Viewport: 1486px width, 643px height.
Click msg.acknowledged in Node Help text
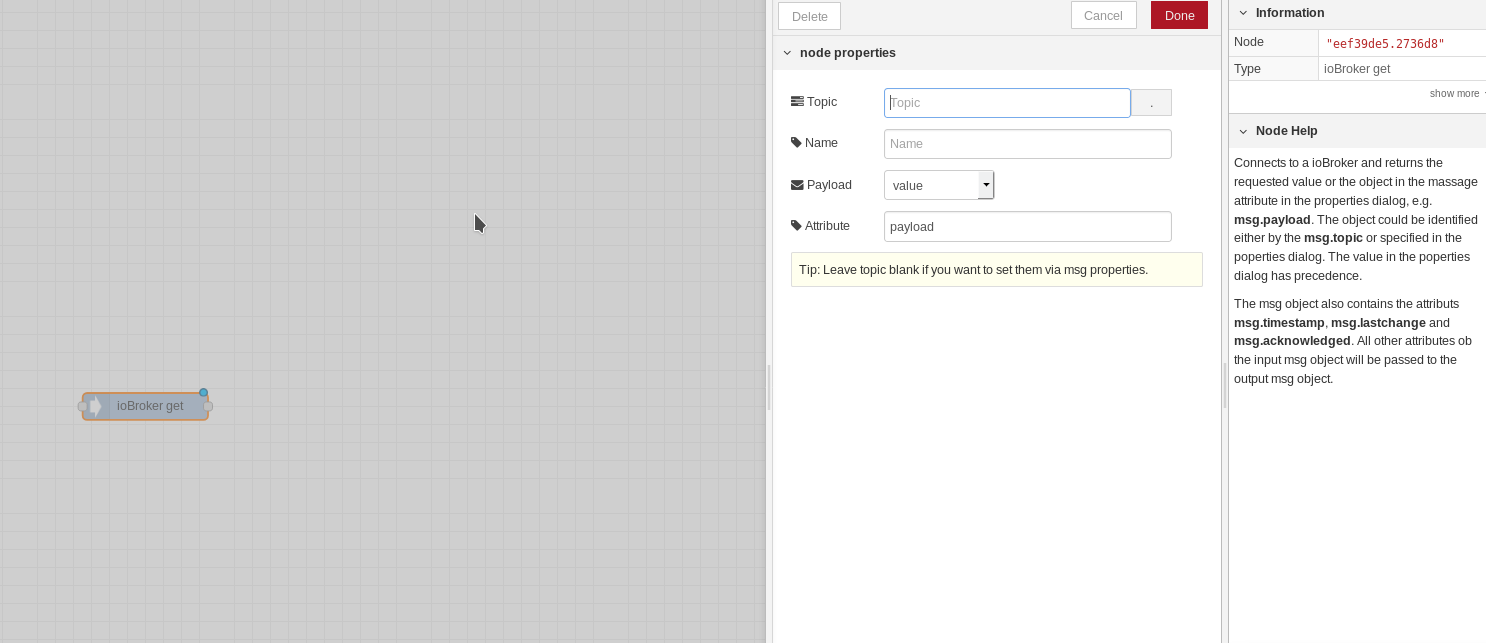coord(1292,341)
